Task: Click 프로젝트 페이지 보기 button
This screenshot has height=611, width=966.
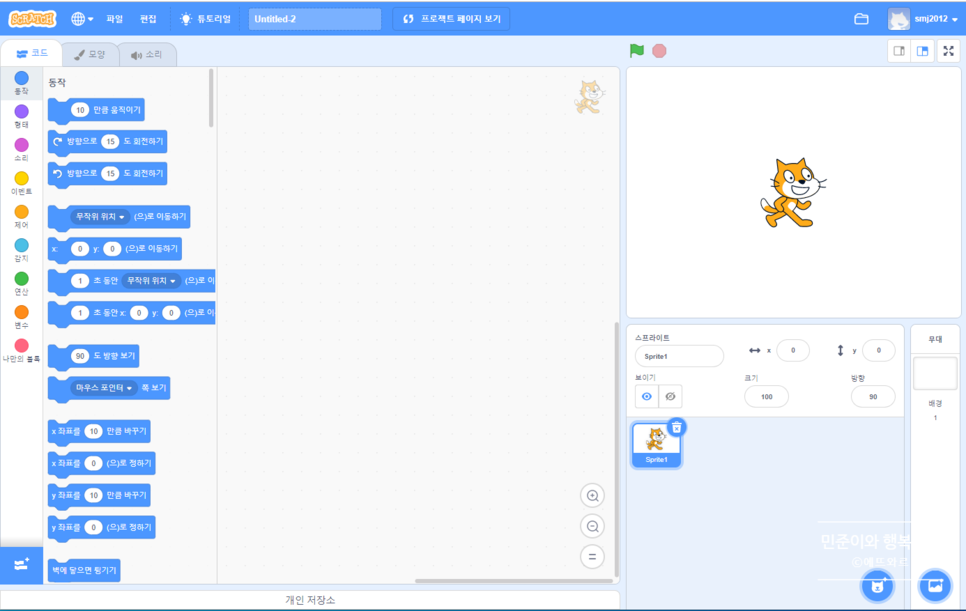Action: [x=451, y=19]
